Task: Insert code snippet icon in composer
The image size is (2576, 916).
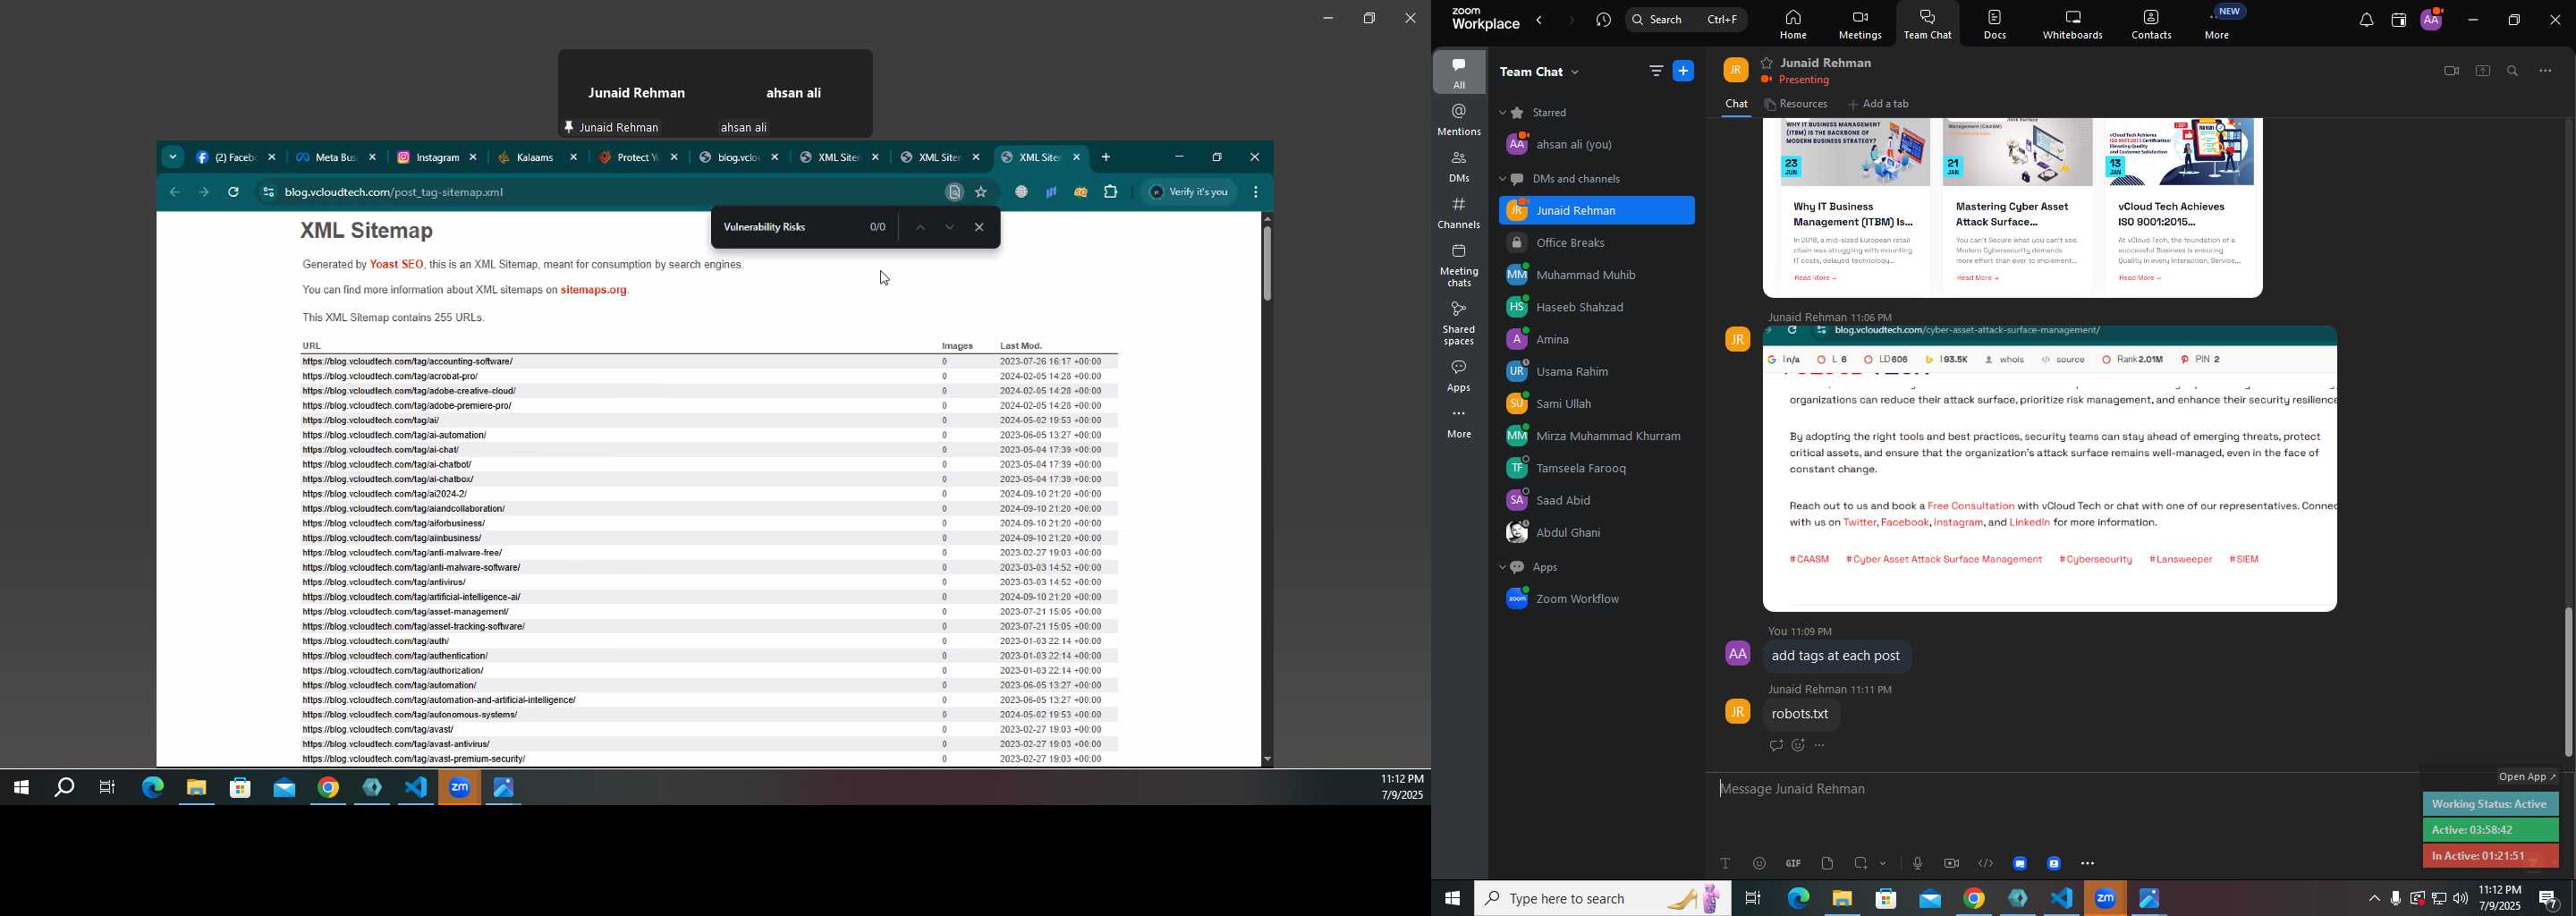Action: [1986, 864]
